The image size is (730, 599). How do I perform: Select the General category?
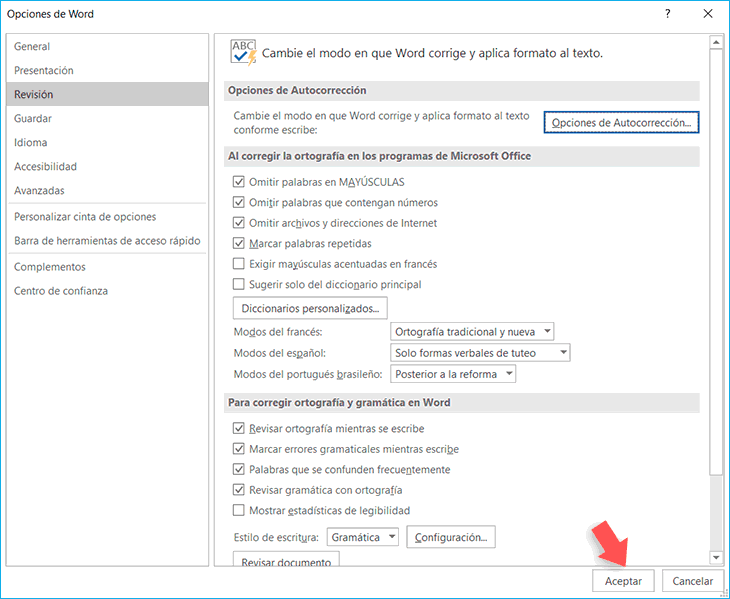click(32, 47)
